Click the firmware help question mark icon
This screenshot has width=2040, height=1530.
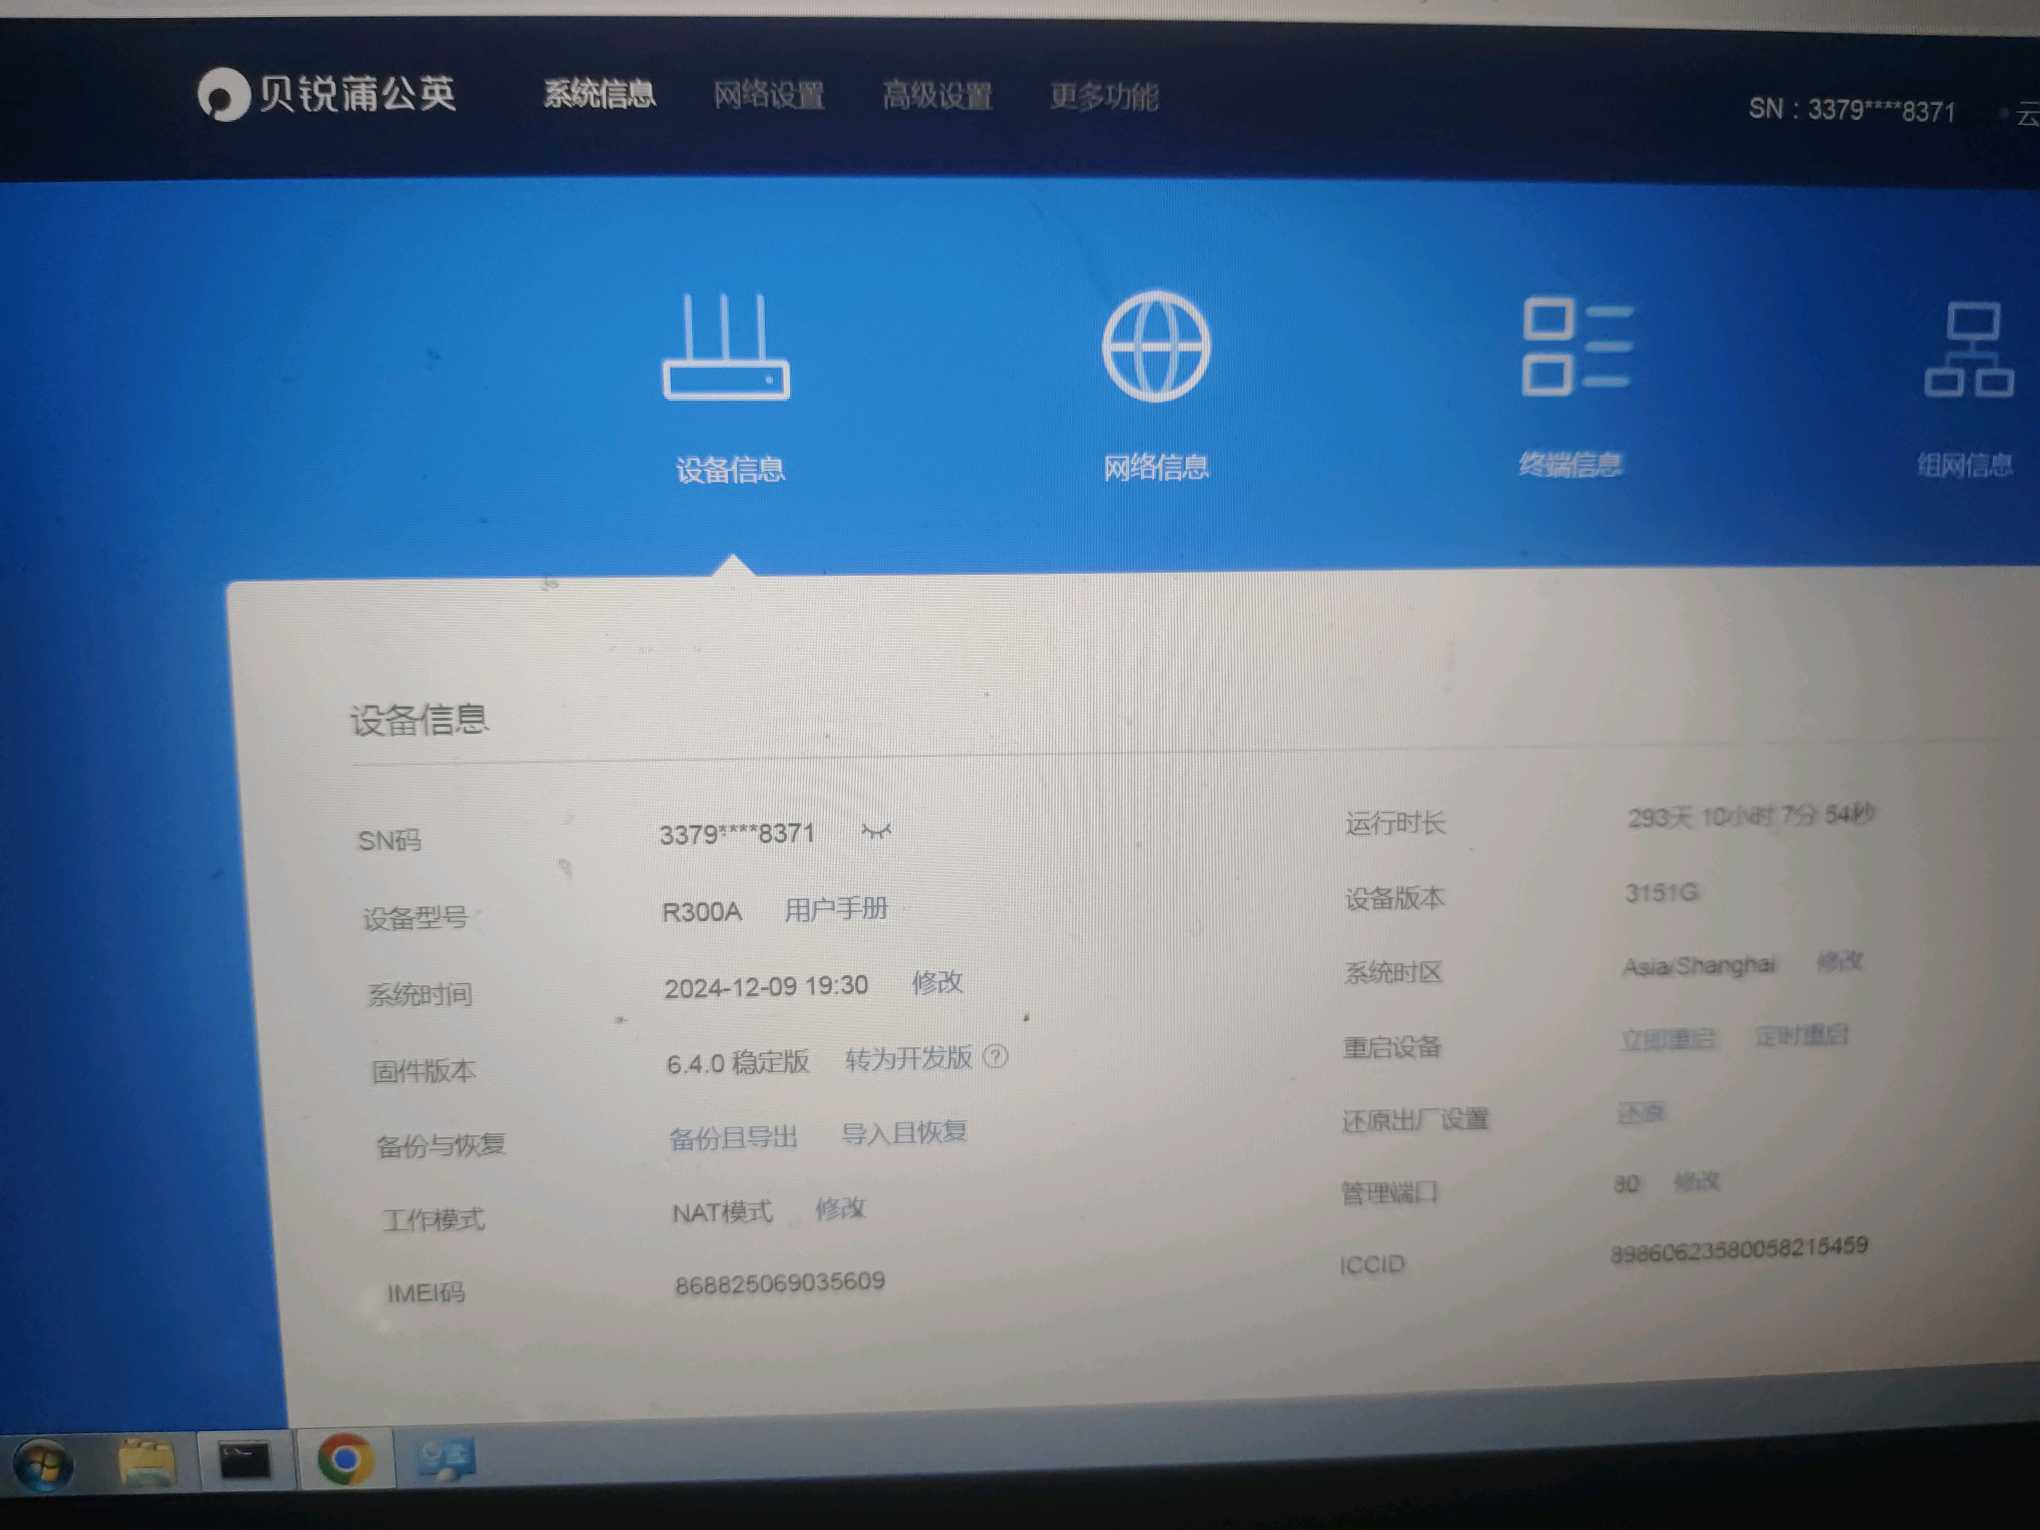pos(996,1057)
